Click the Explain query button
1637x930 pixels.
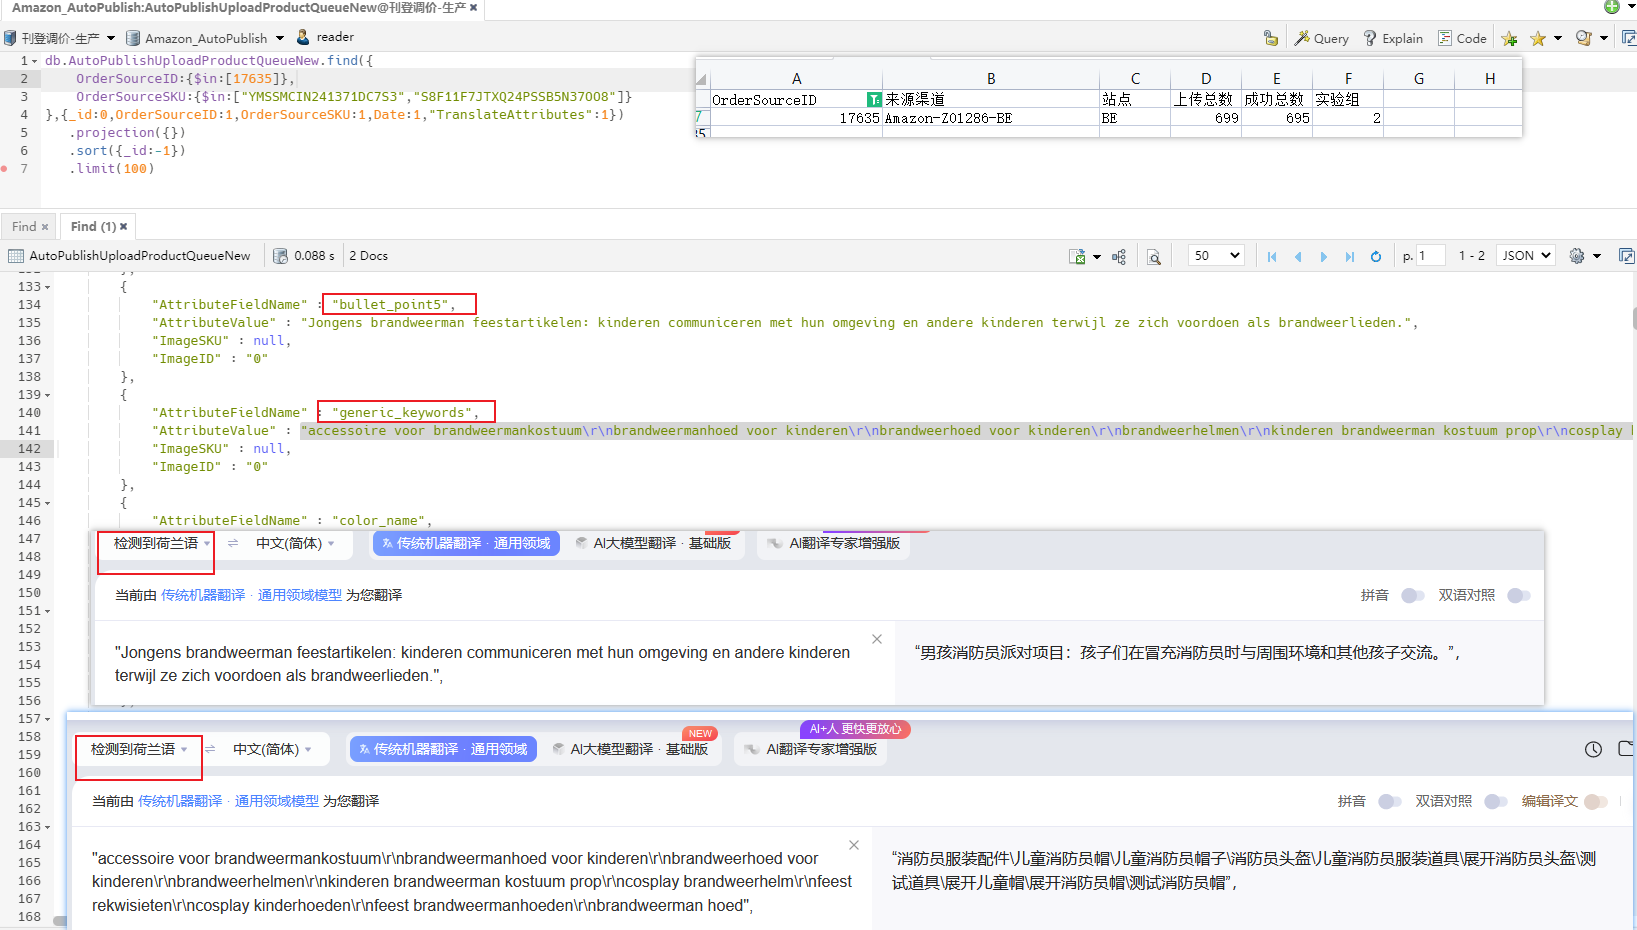click(1393, 38)
